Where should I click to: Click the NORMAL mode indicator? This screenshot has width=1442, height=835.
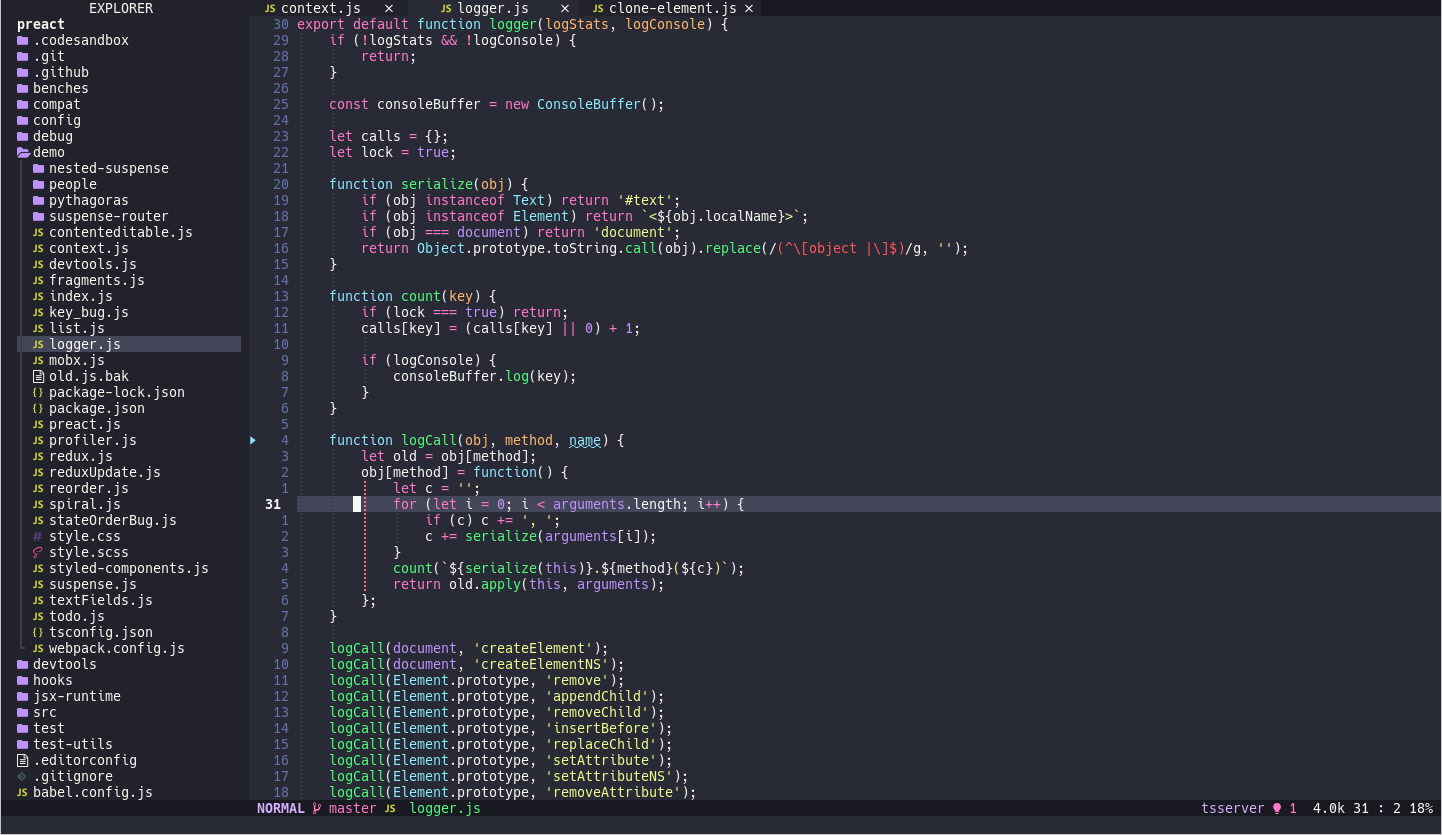[x=281, y=808]
